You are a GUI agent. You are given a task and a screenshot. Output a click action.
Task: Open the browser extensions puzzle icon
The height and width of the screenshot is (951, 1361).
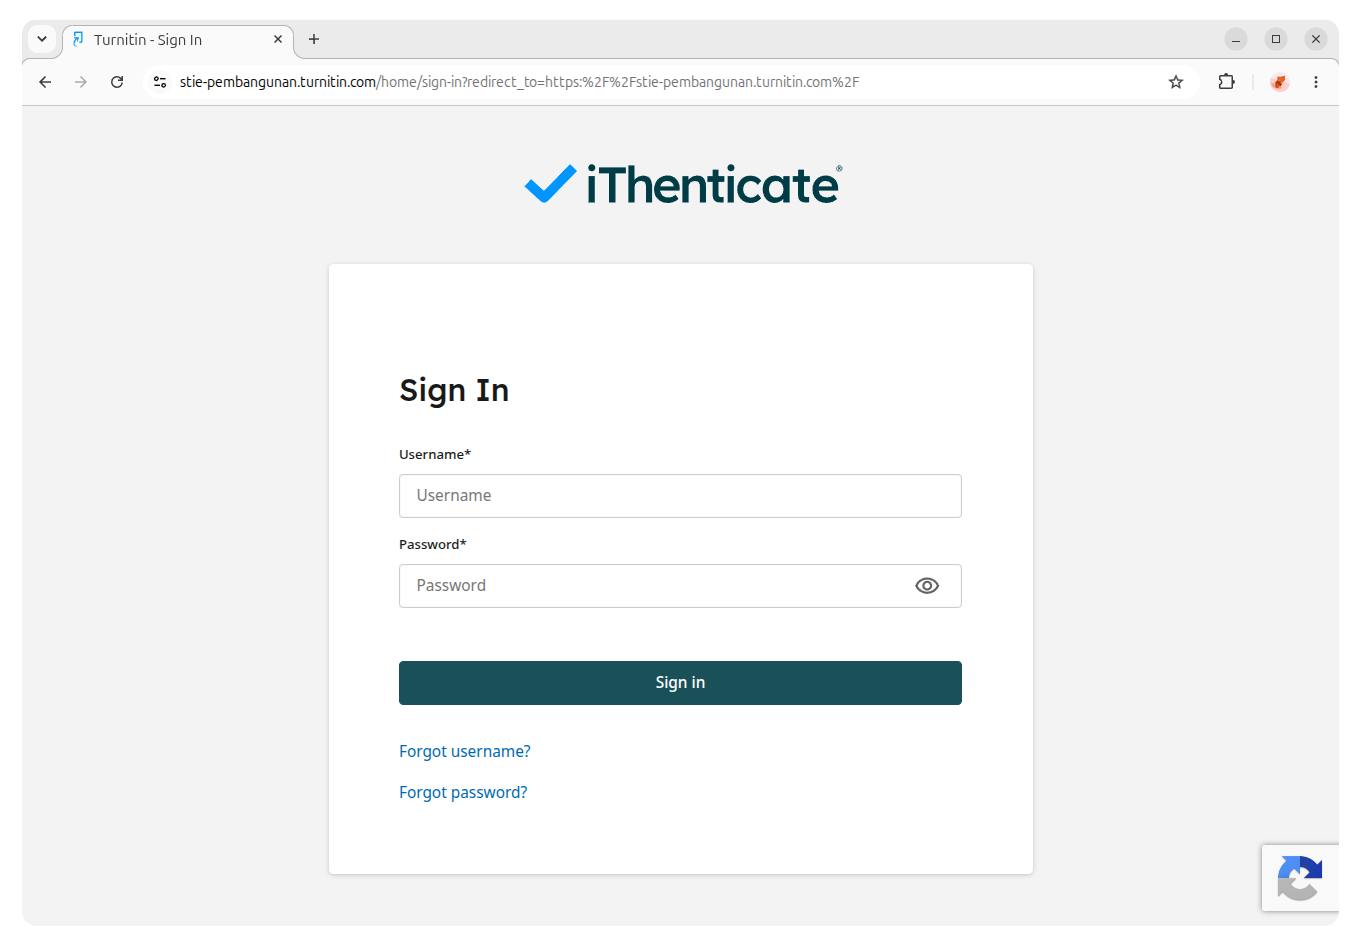1226,82
